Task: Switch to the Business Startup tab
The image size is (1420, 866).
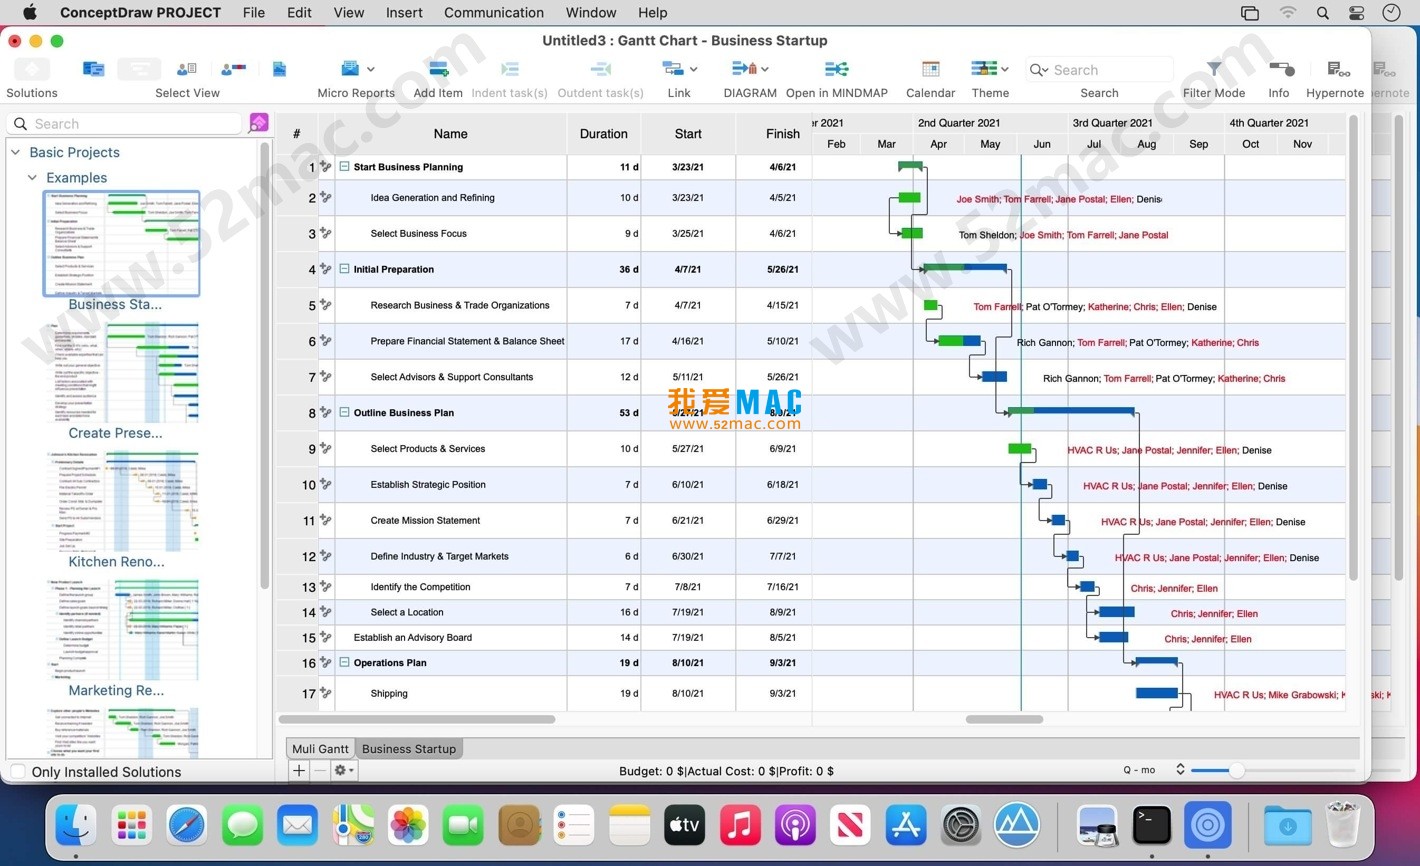Action: tap(409, 748)
